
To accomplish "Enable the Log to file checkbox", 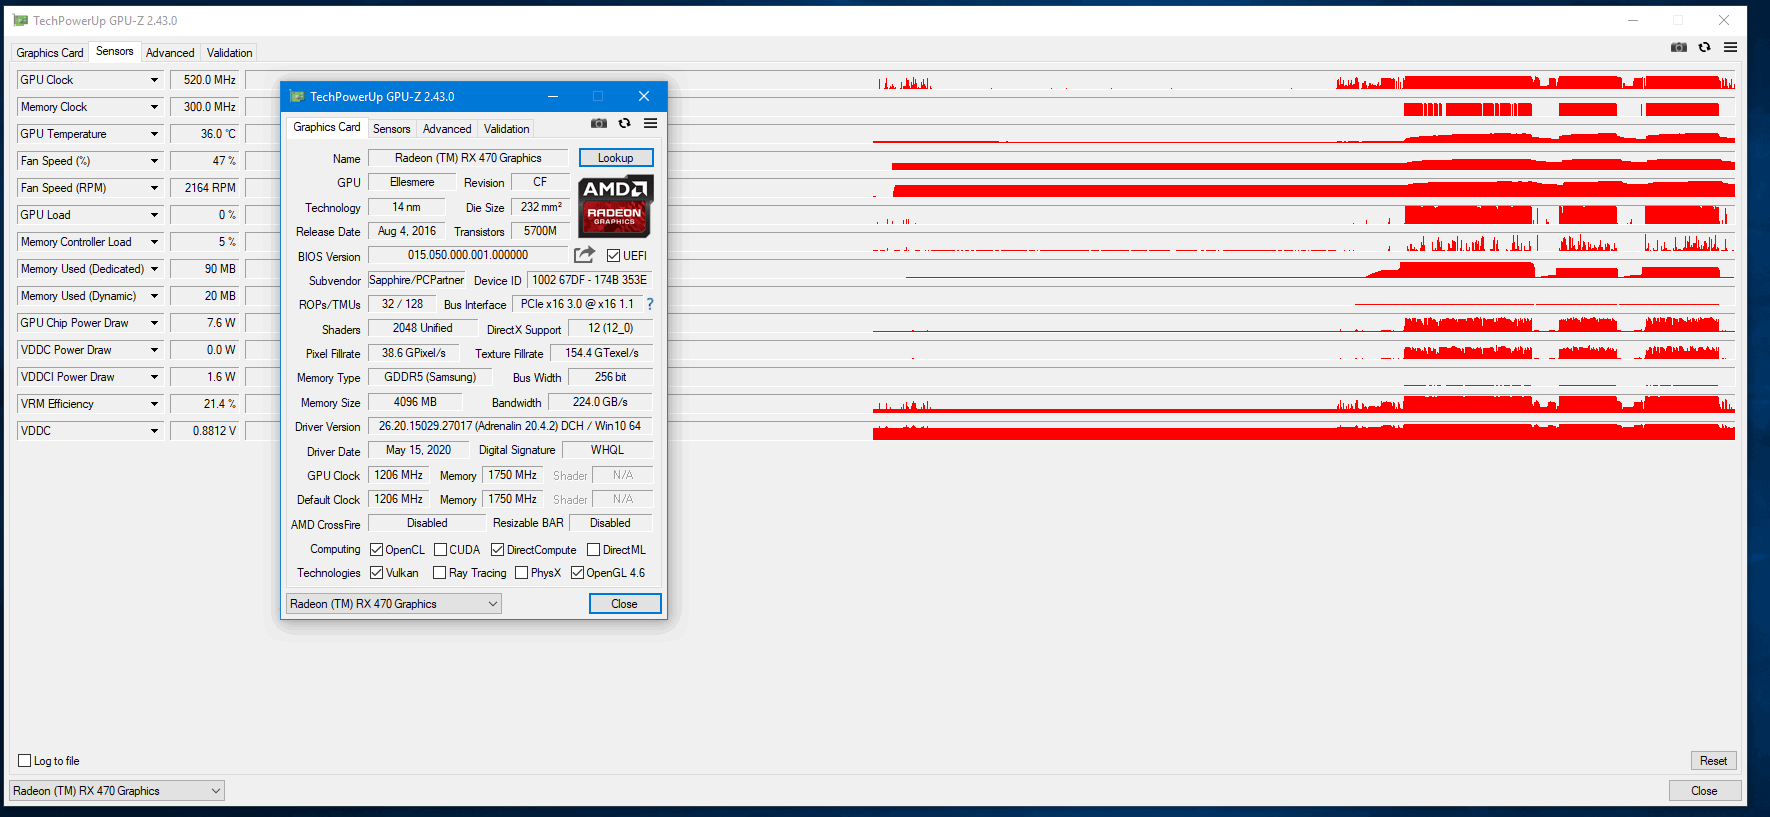I will coord(25,761).
